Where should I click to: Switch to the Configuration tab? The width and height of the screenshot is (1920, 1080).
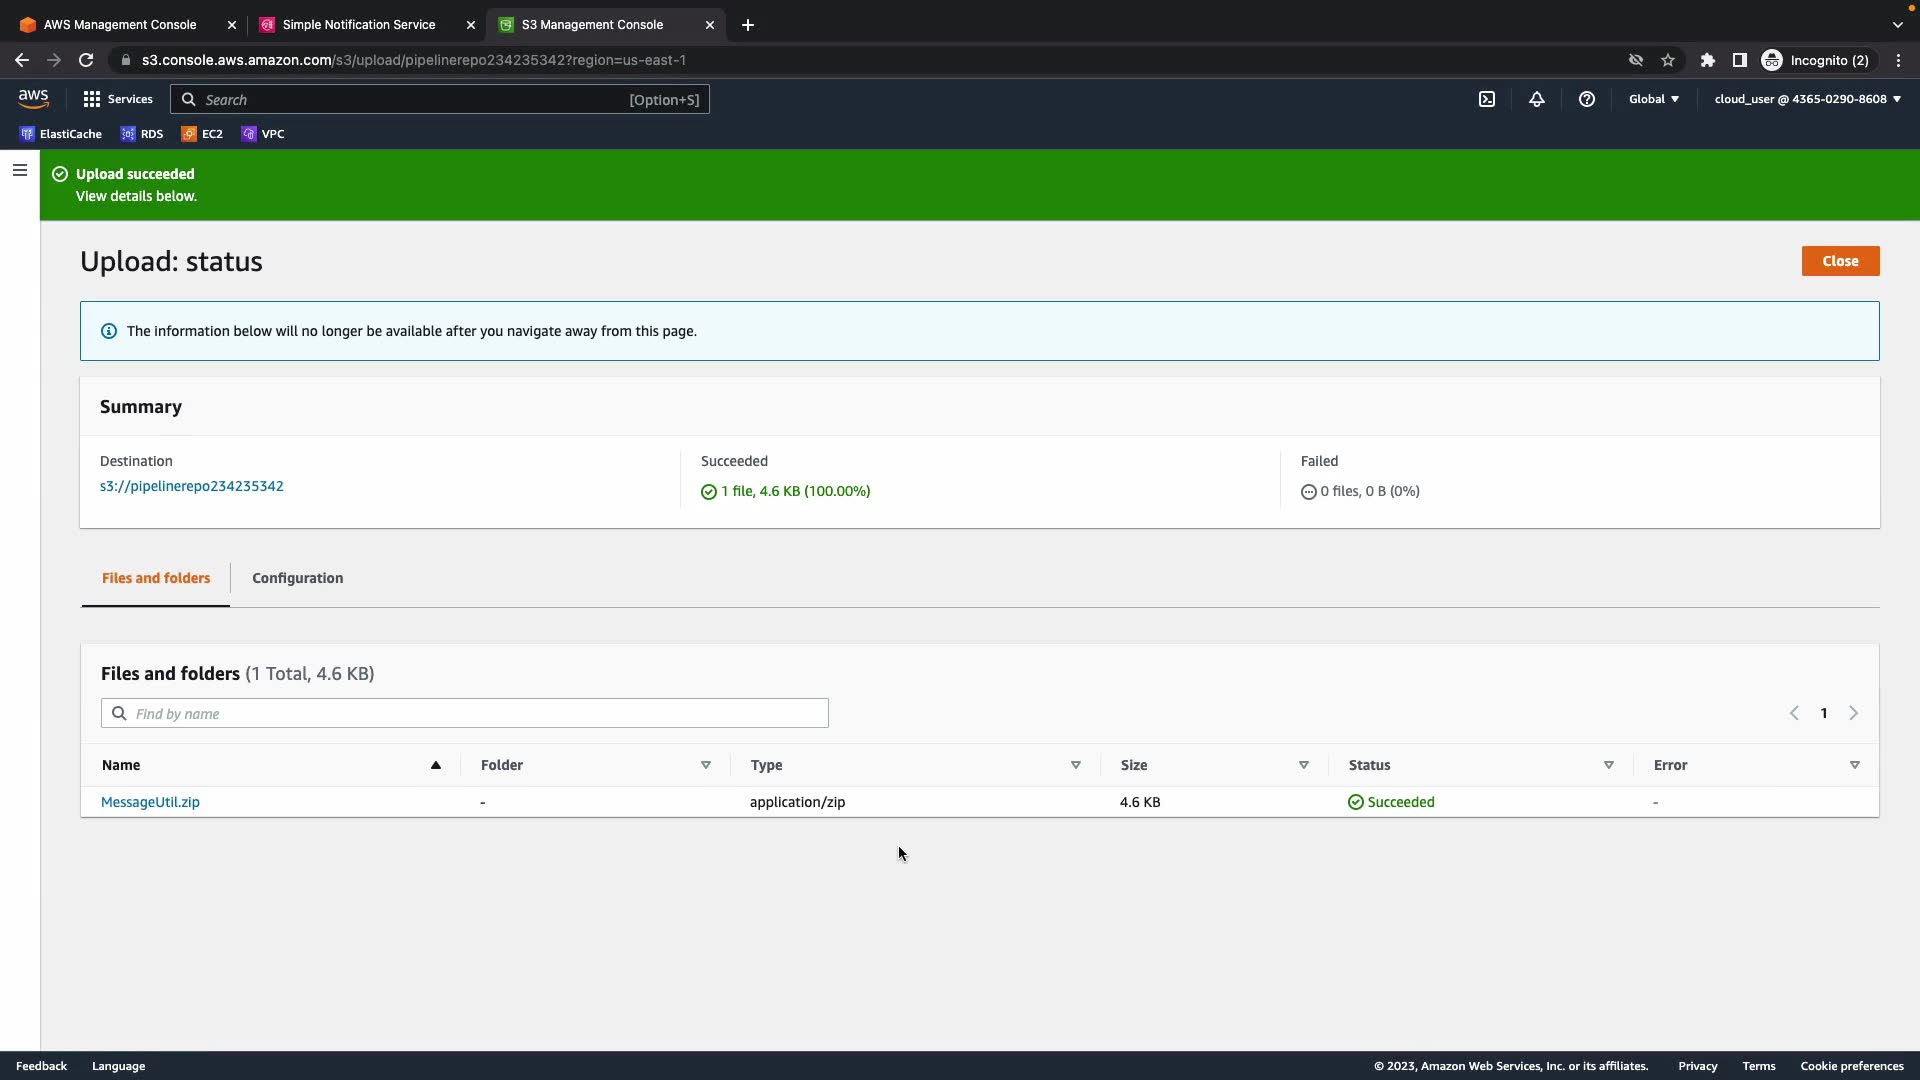(297, 578)
